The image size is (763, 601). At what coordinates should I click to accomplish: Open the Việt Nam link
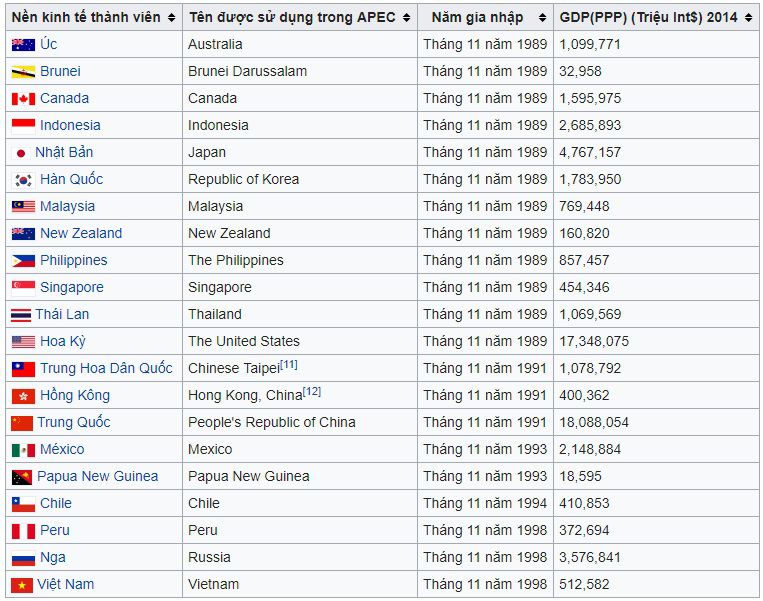(x=66, y=584)
